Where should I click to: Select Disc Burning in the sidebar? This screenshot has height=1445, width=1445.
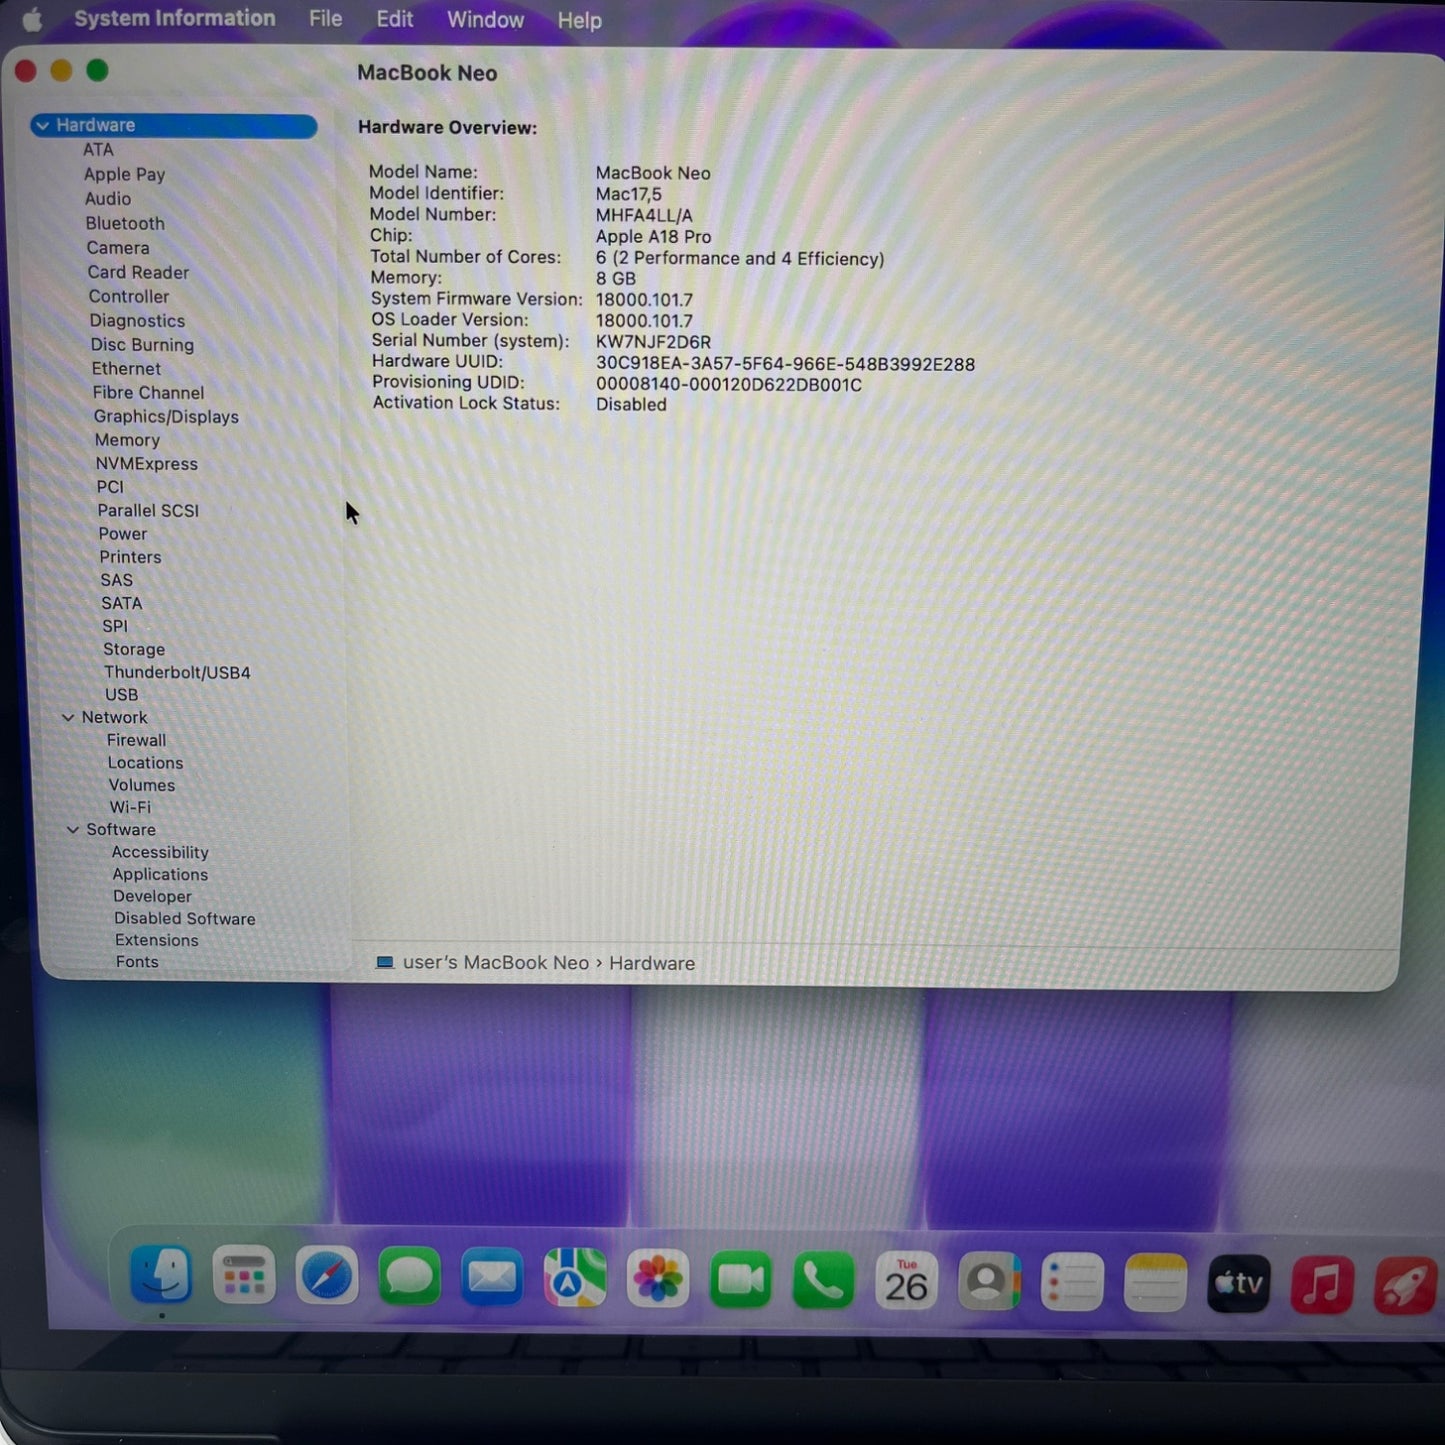(x=142, y=345)
